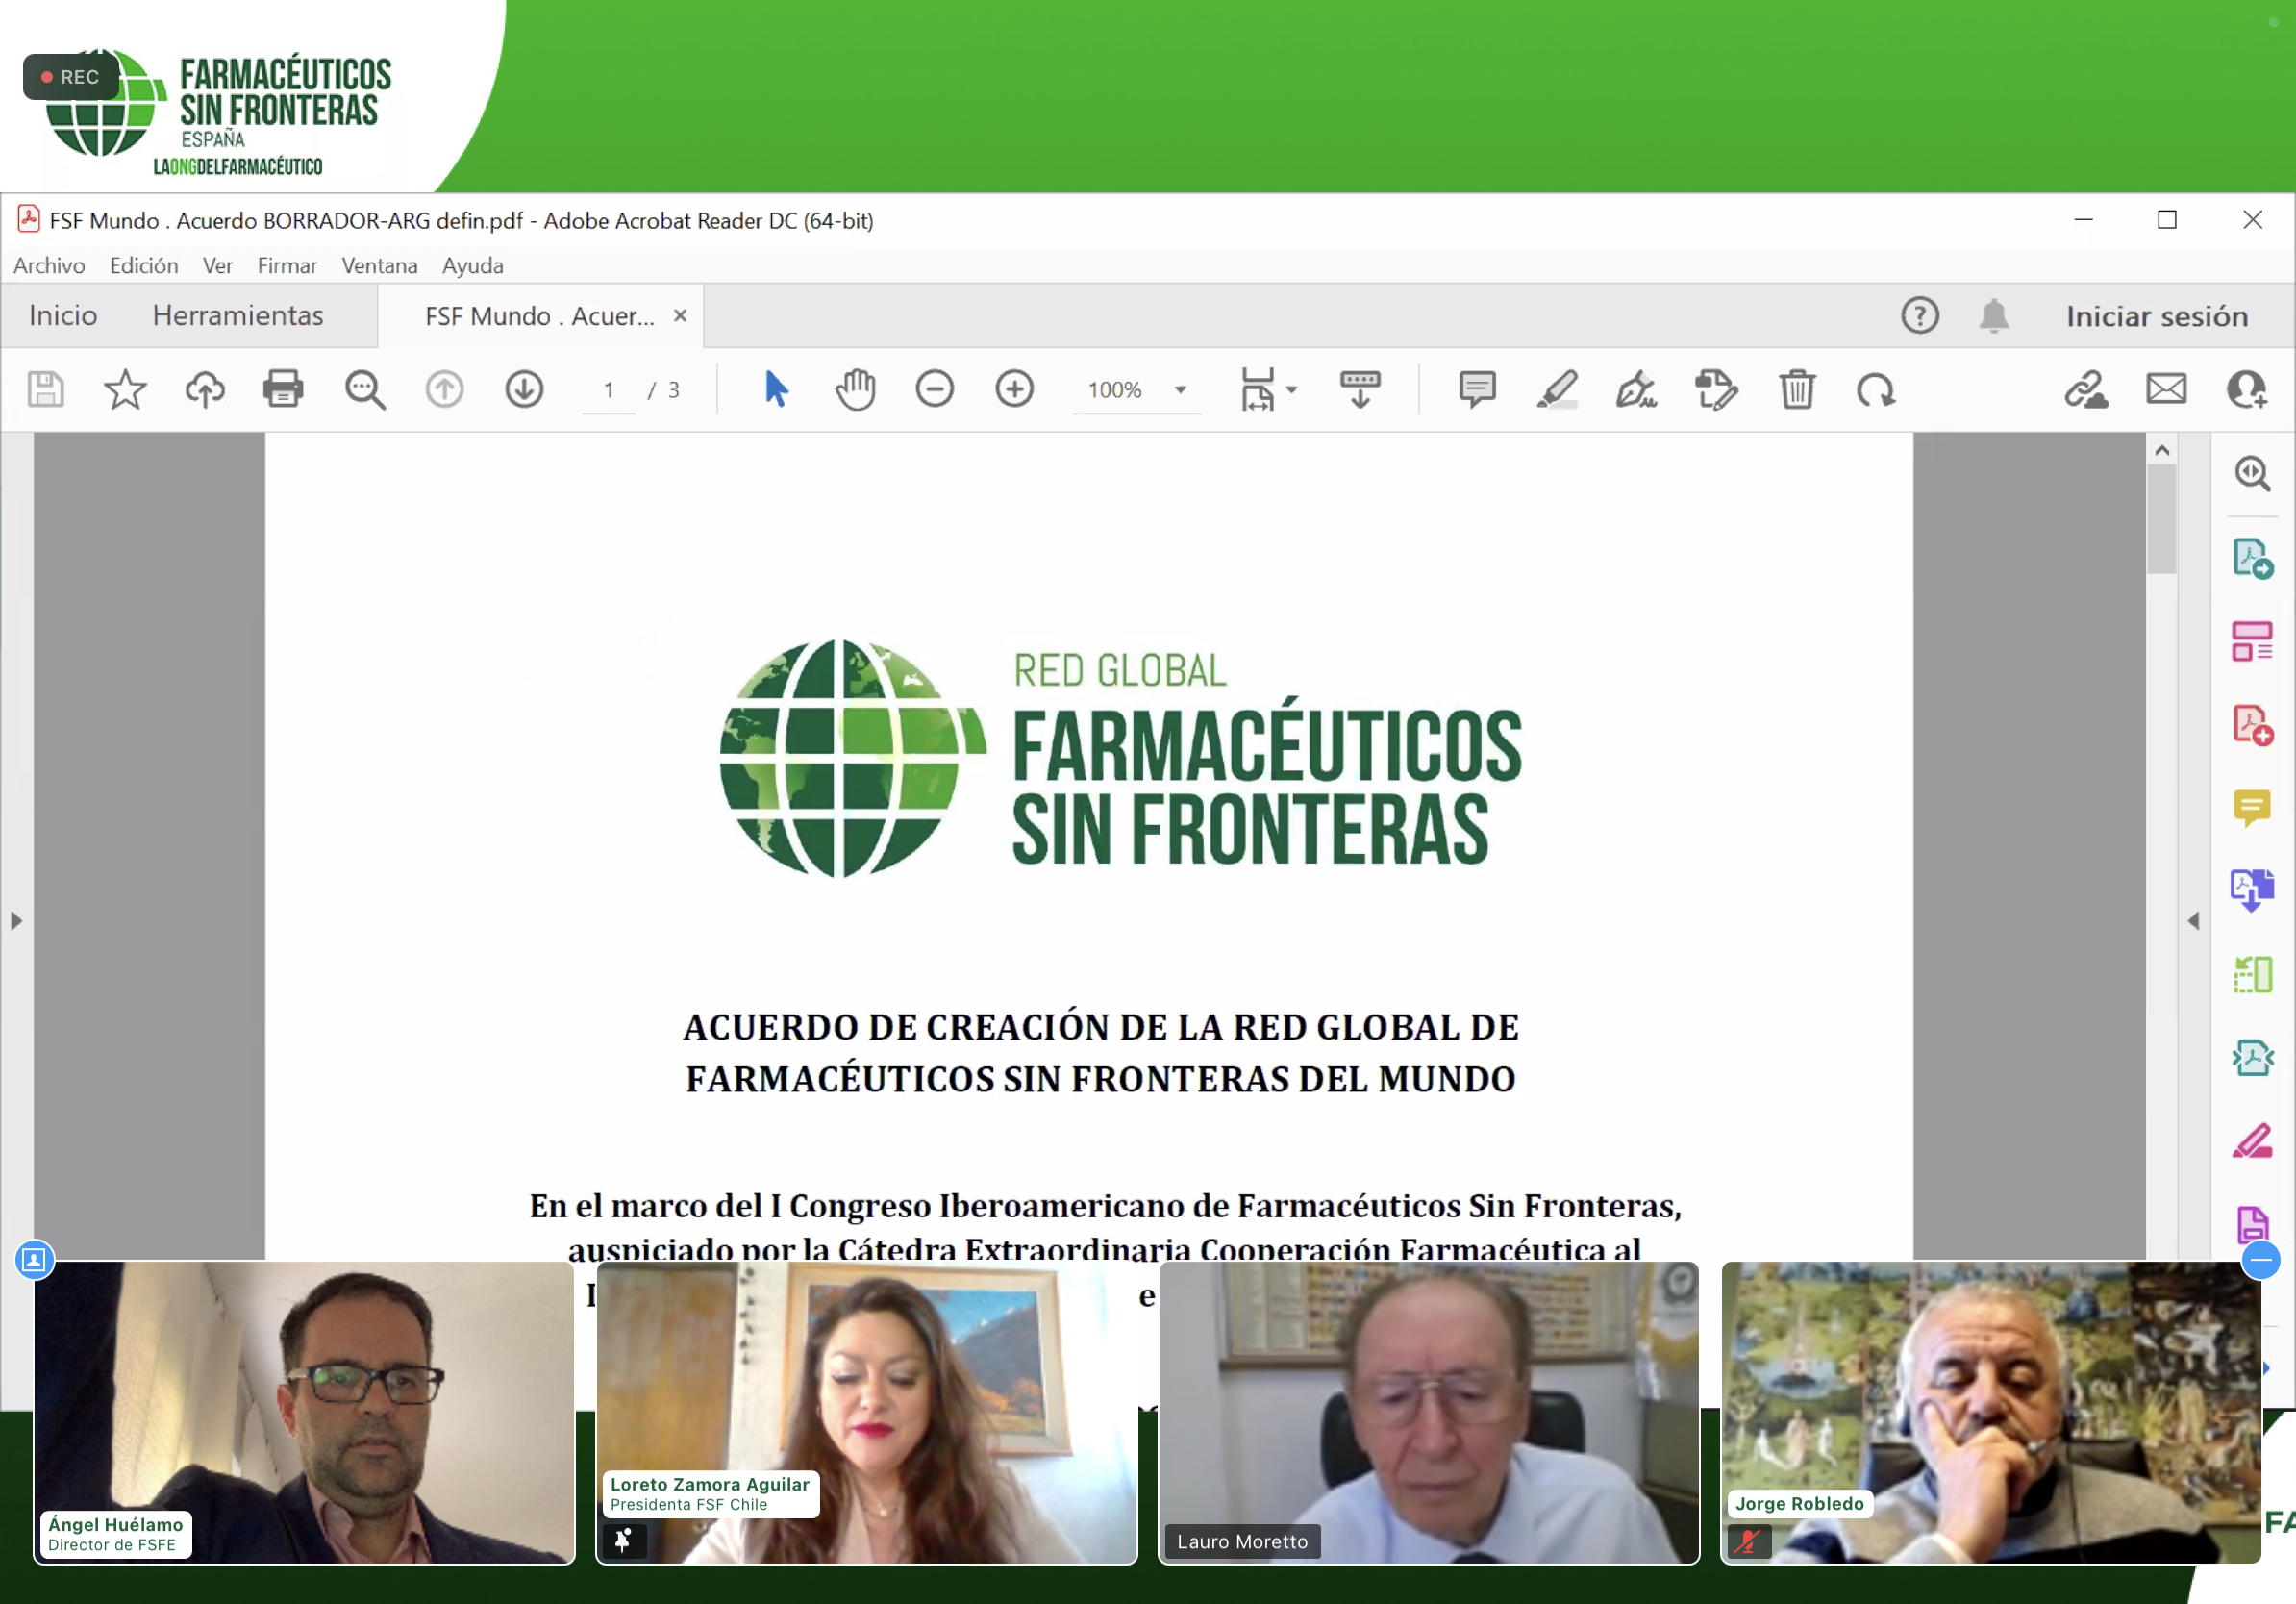The image size is (2296, 1604).
Task: Click the scrollbar up arrow
Action: click(x=2162, y=450)
